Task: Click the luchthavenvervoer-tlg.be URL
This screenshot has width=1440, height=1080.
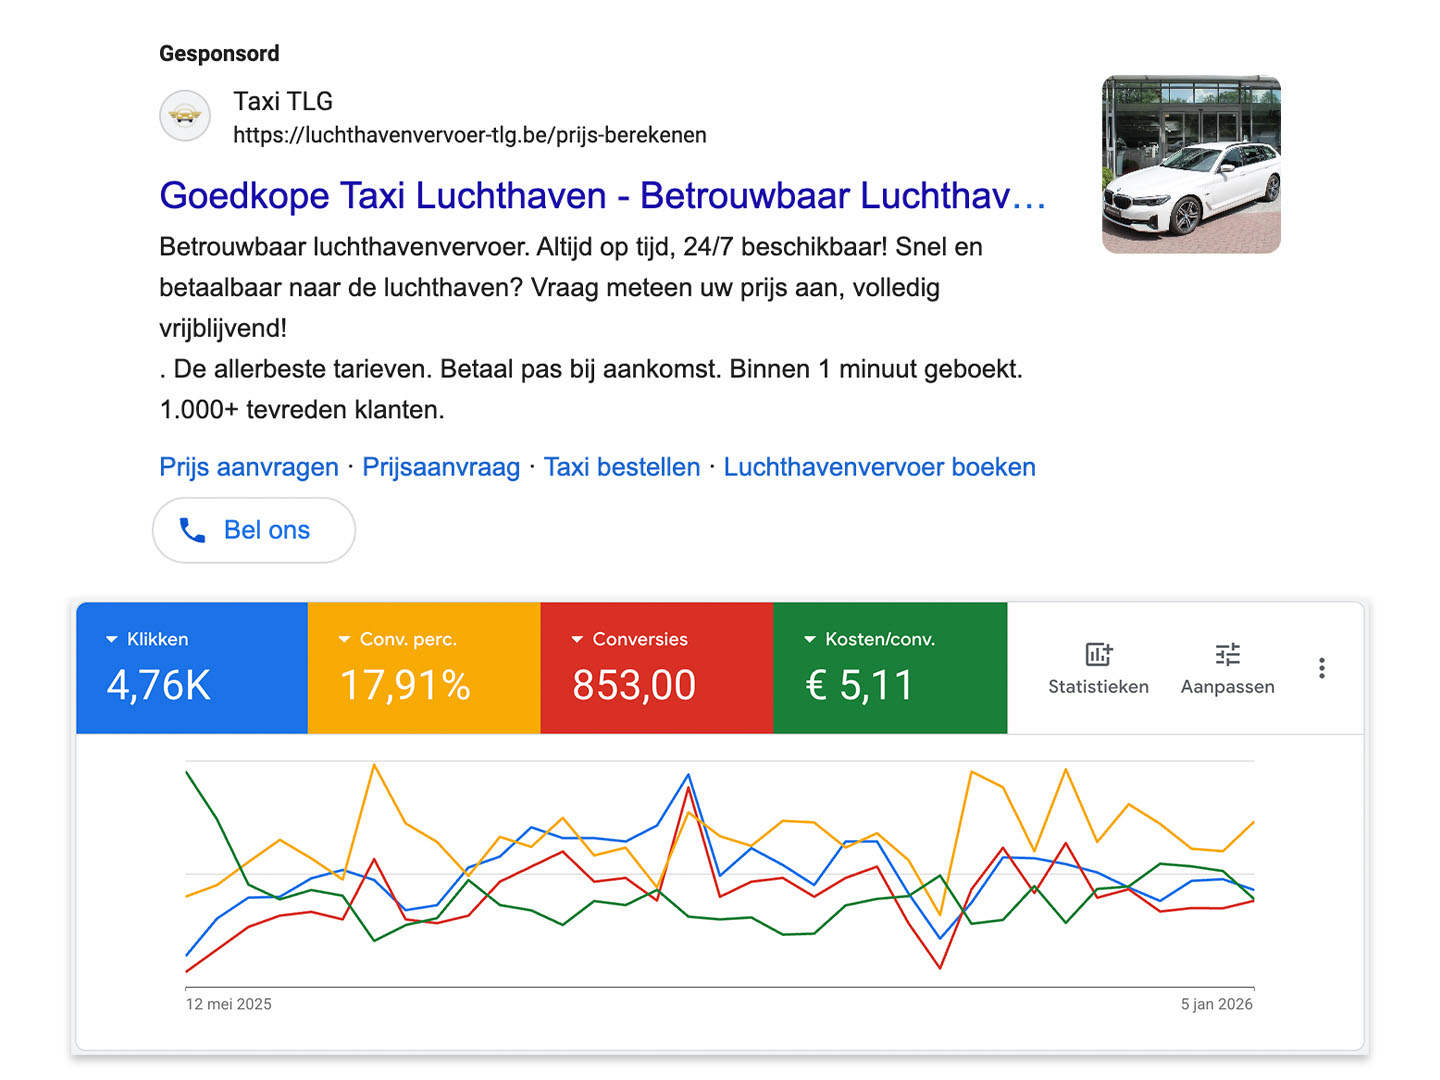Action: tap(470, 135)
